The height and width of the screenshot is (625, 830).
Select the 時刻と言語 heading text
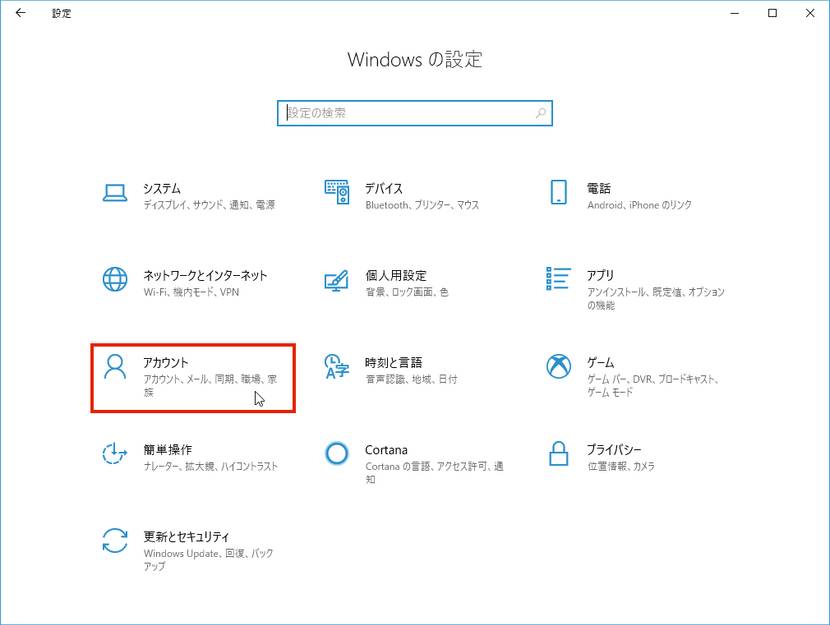point(394,363)
